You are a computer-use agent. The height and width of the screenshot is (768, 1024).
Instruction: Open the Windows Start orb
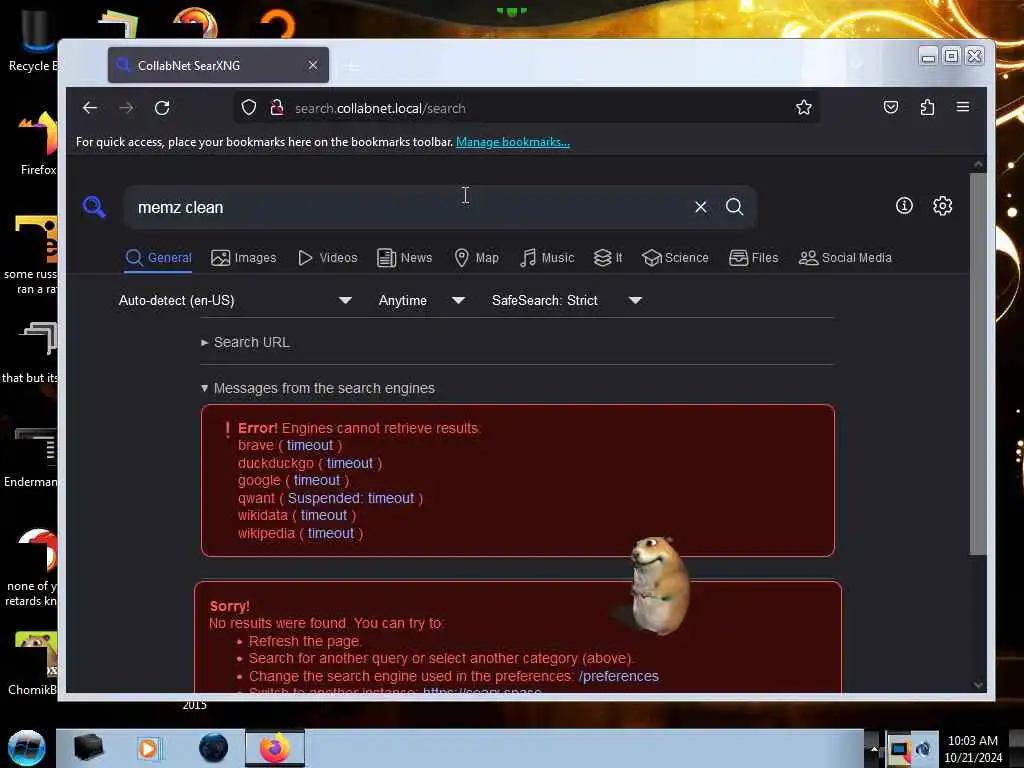27,748
